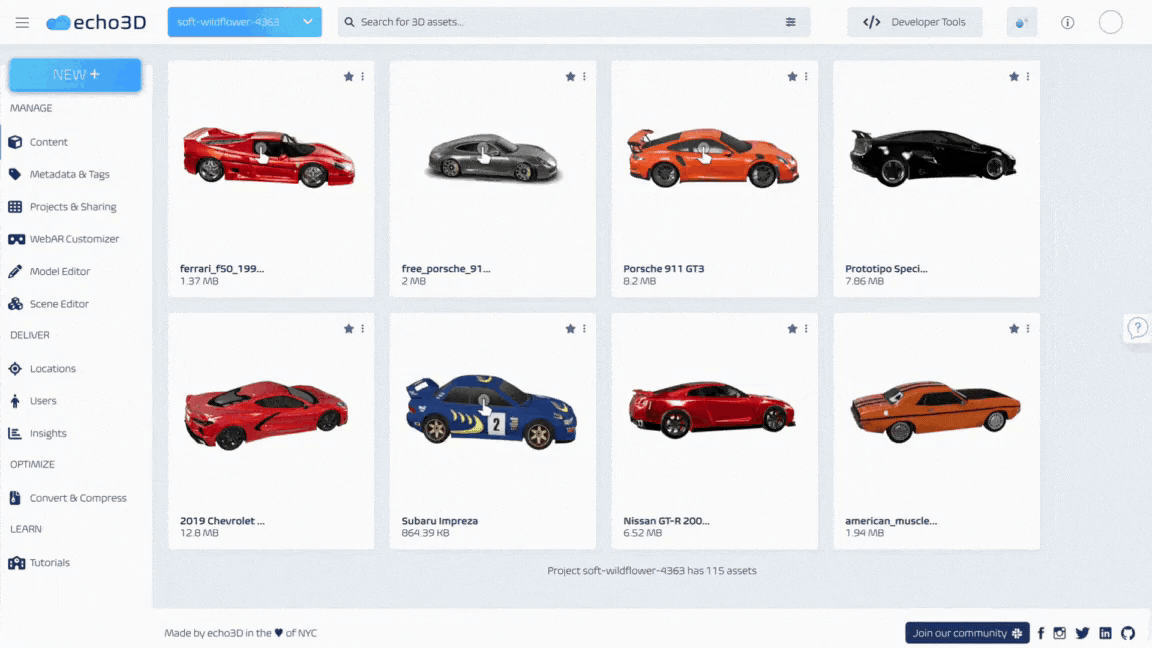Open Convert & Compress tool
The image size is (1152, 648).
point(76,497)
